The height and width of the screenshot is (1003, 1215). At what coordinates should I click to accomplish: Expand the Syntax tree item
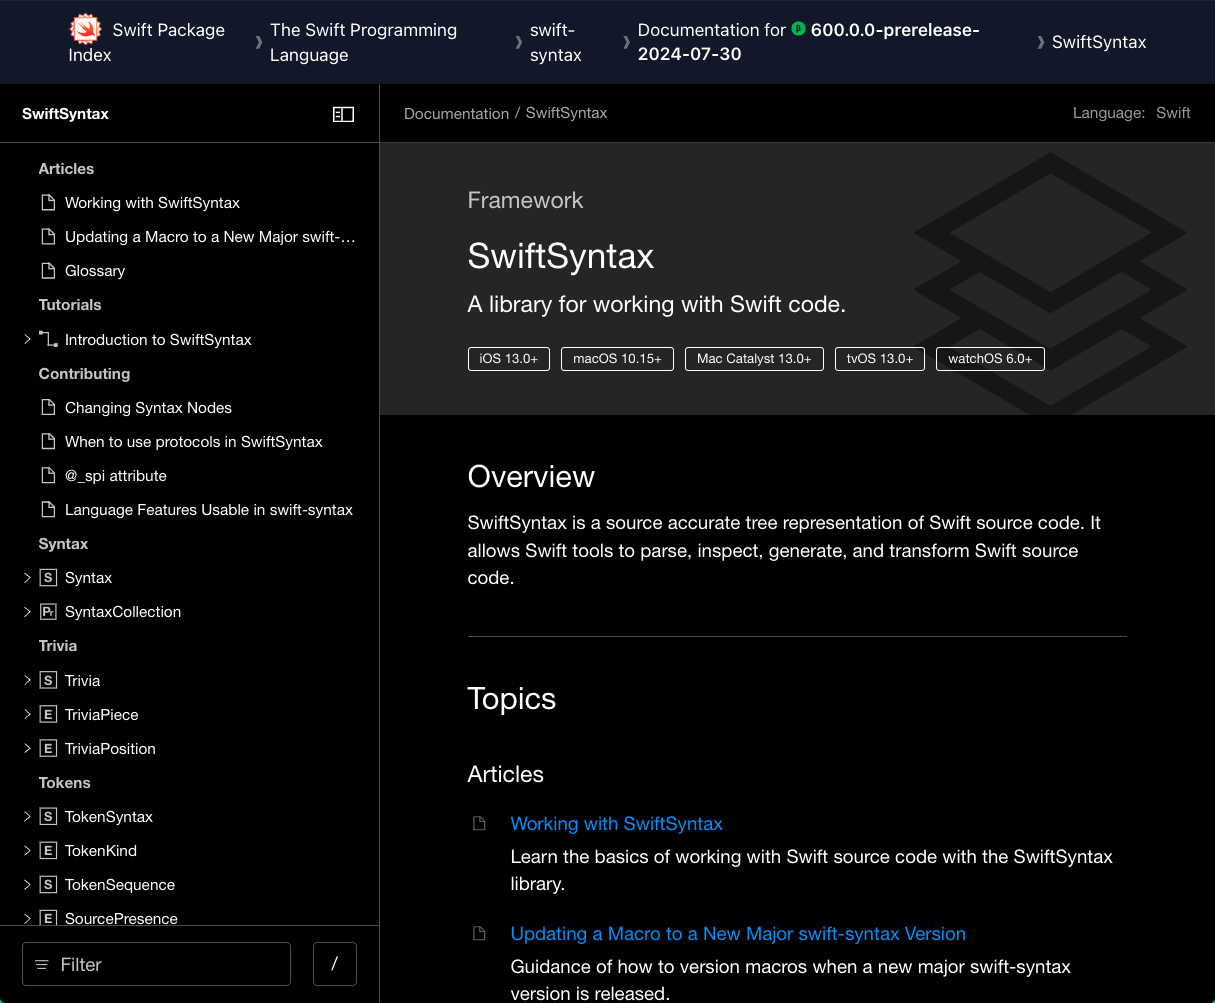tap(27, 578)
